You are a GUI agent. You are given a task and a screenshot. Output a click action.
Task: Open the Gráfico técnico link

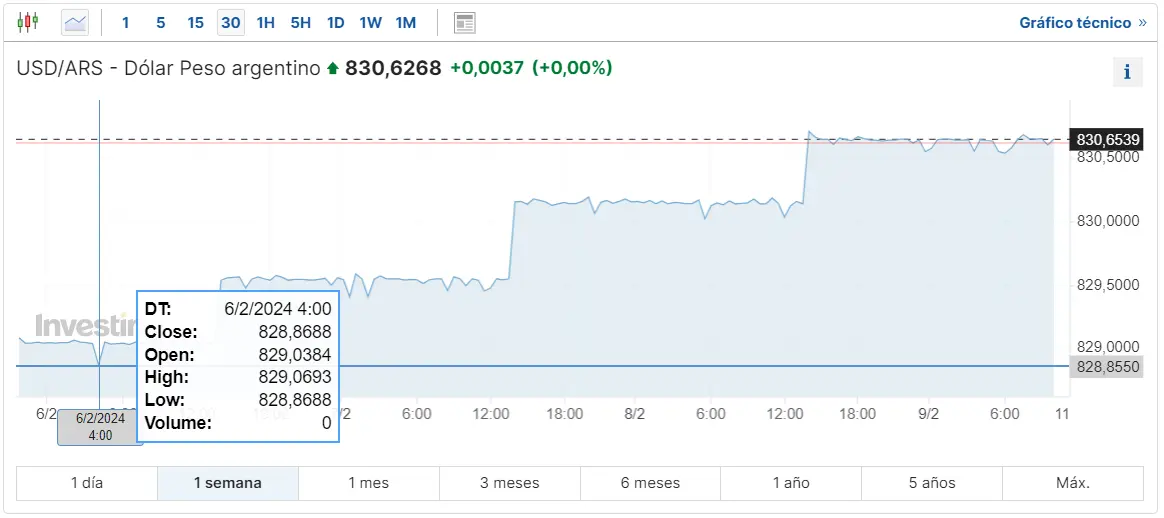coord(1082,23)
